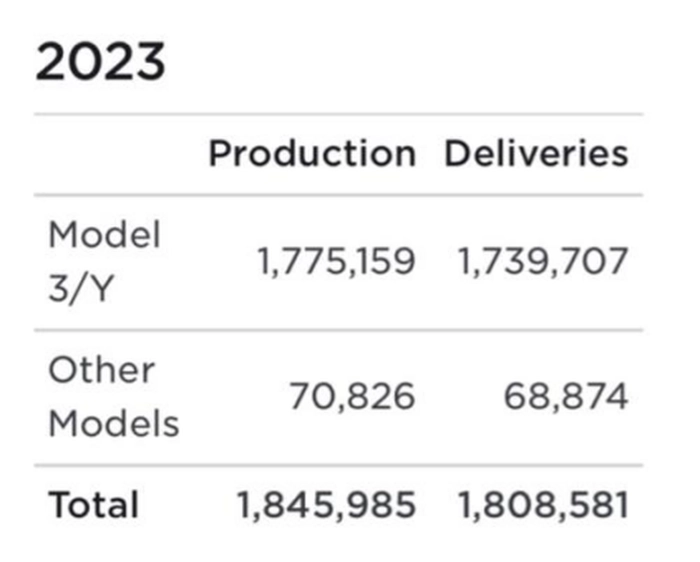700x562 pixels.
Task: Click the "2023" year heading
Action: point(100,63)
